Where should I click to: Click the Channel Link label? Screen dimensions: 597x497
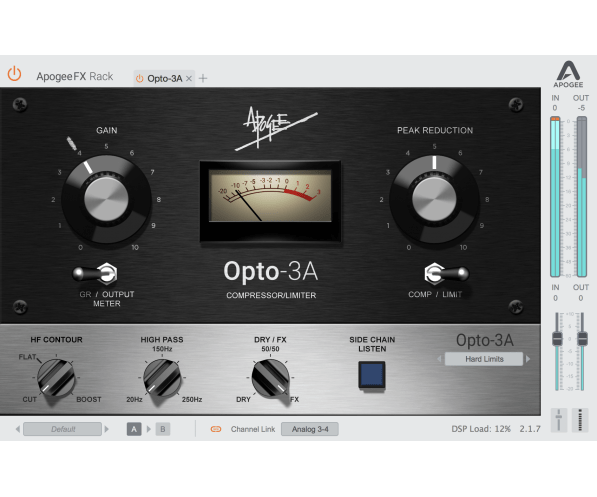point(253,429)
